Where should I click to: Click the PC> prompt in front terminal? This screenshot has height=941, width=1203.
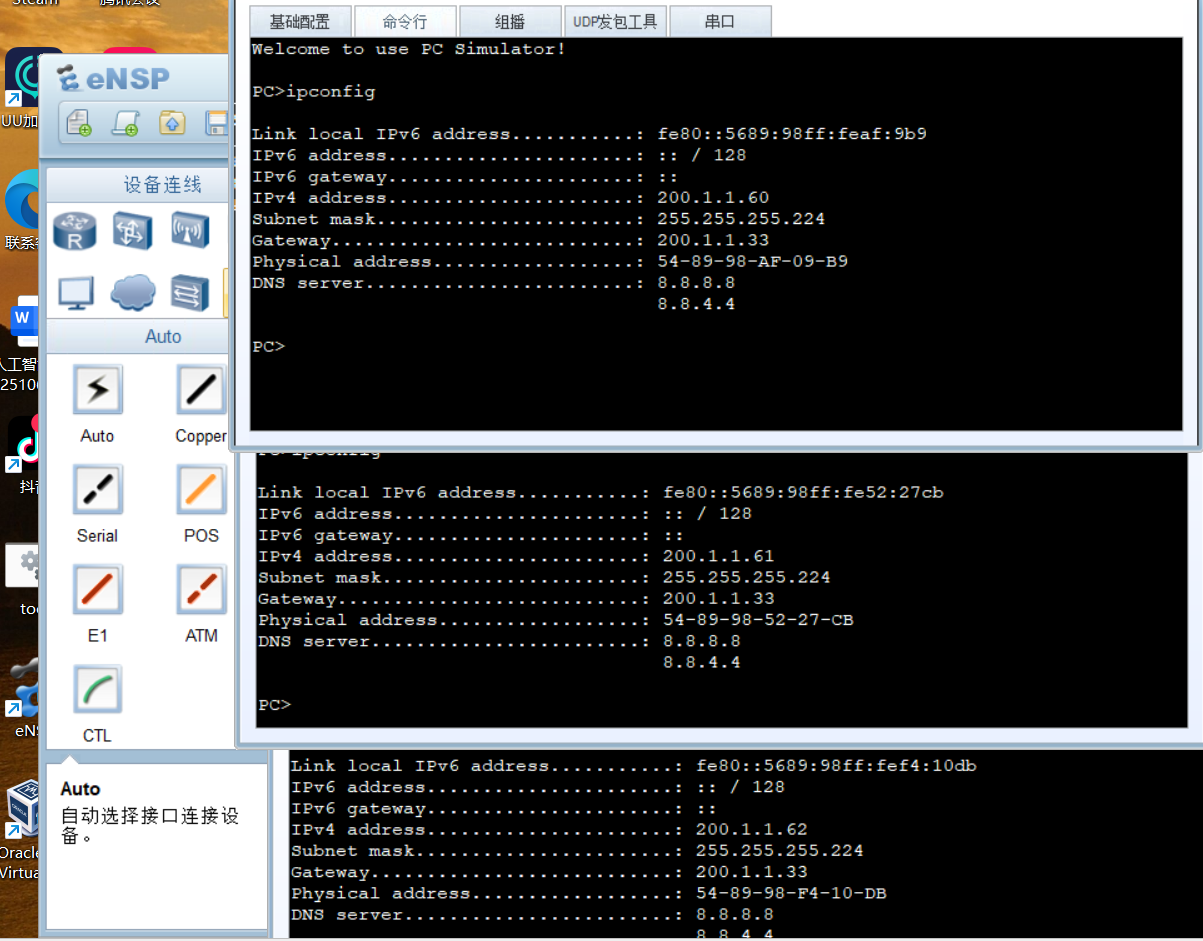268,347
